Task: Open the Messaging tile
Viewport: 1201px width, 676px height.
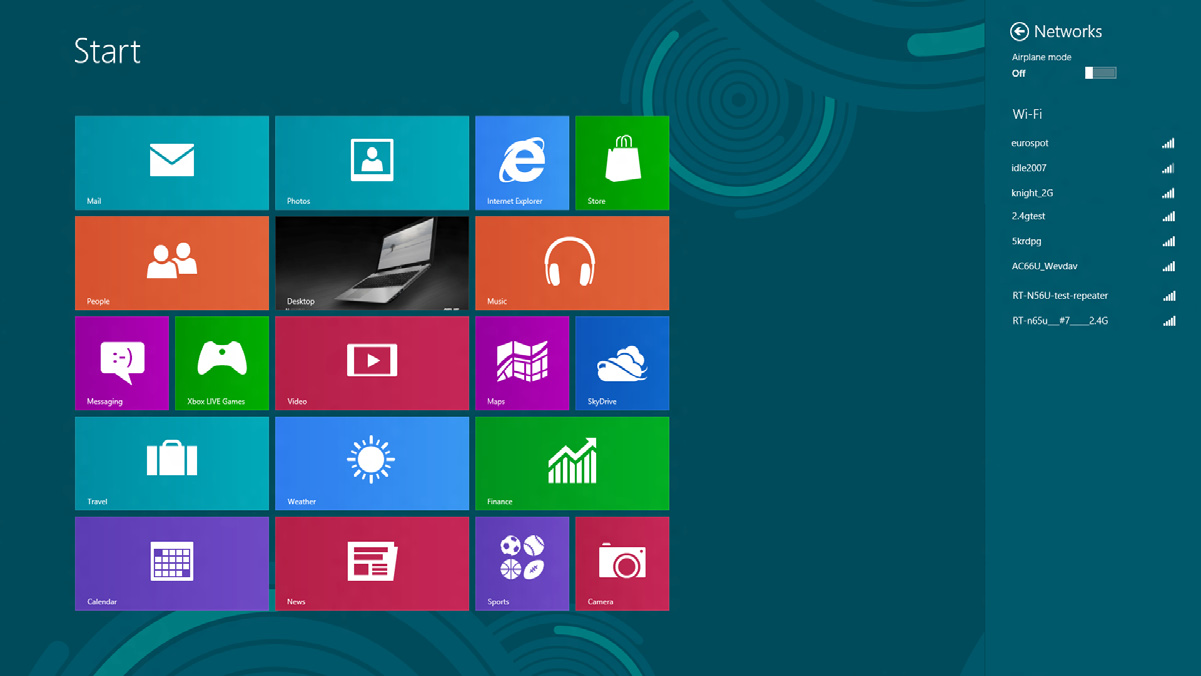Action: pyautogui.click(x=122, y=363)
